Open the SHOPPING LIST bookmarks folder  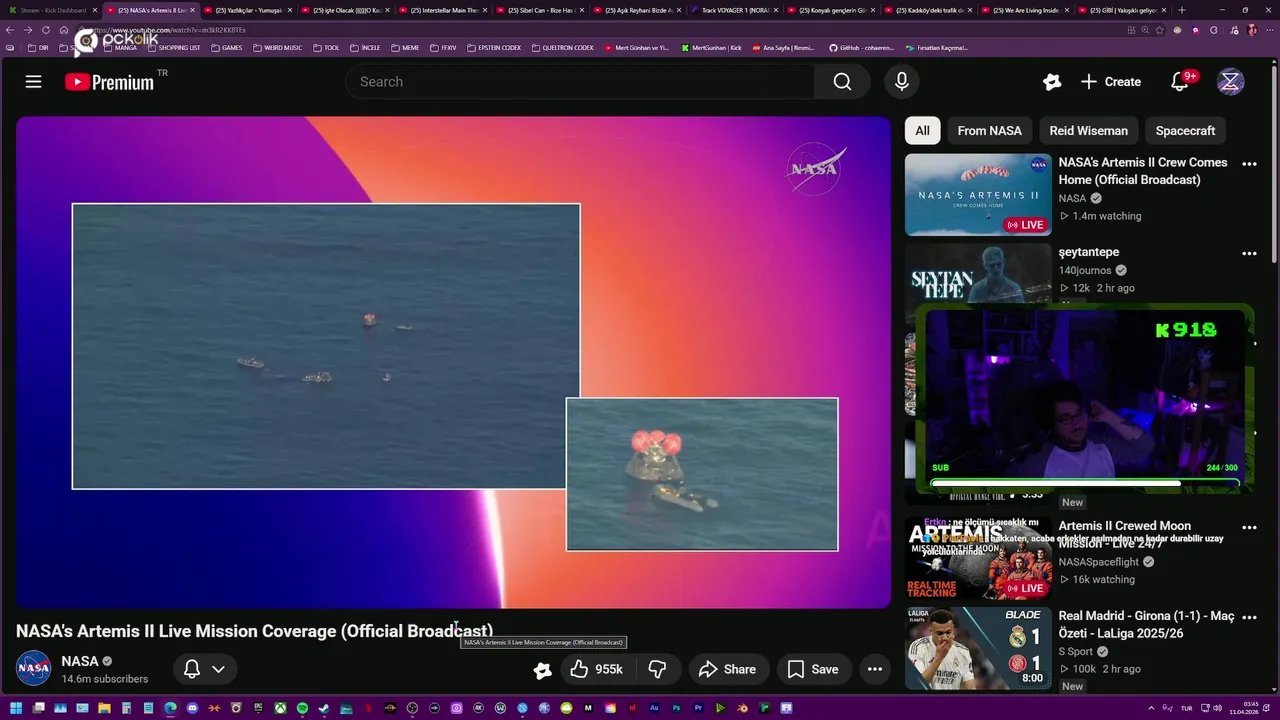coord(174,48)
